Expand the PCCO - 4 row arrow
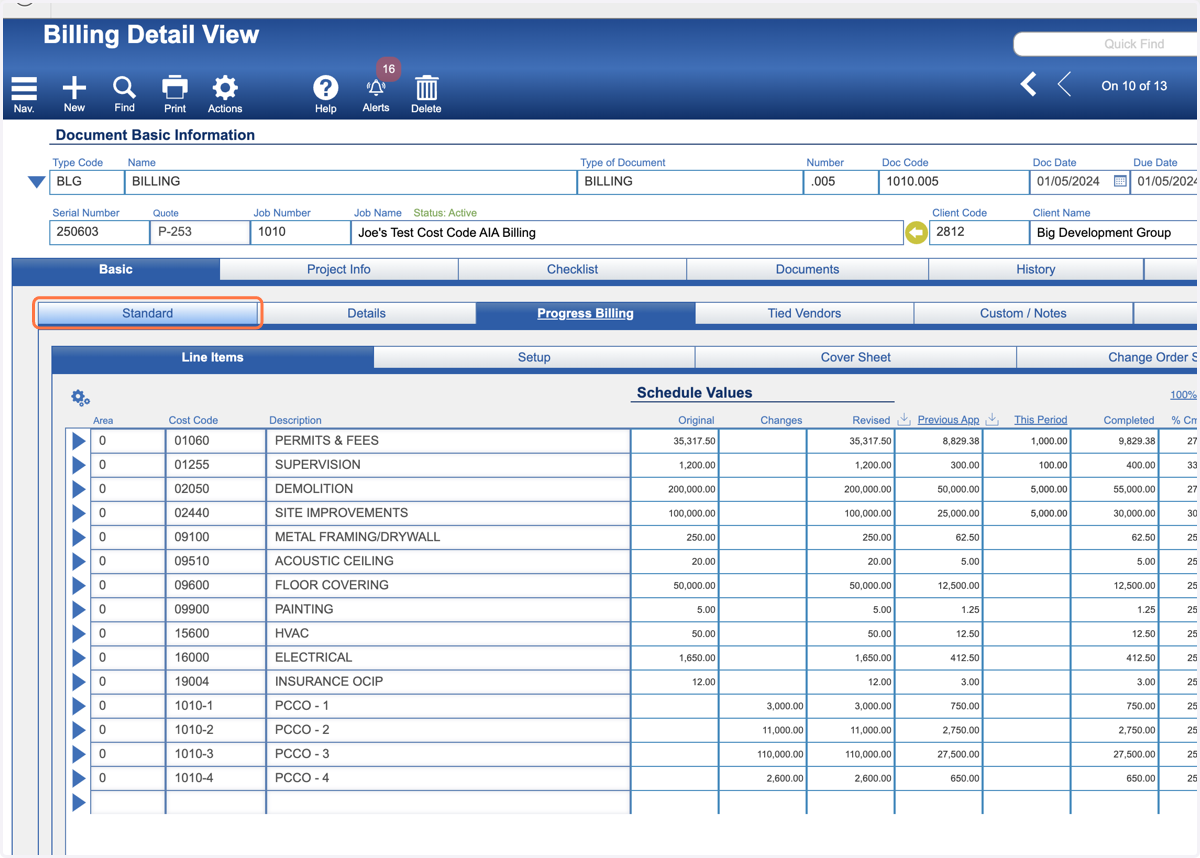This screenshot has height=858, width=1200. (x=79, y=778)
